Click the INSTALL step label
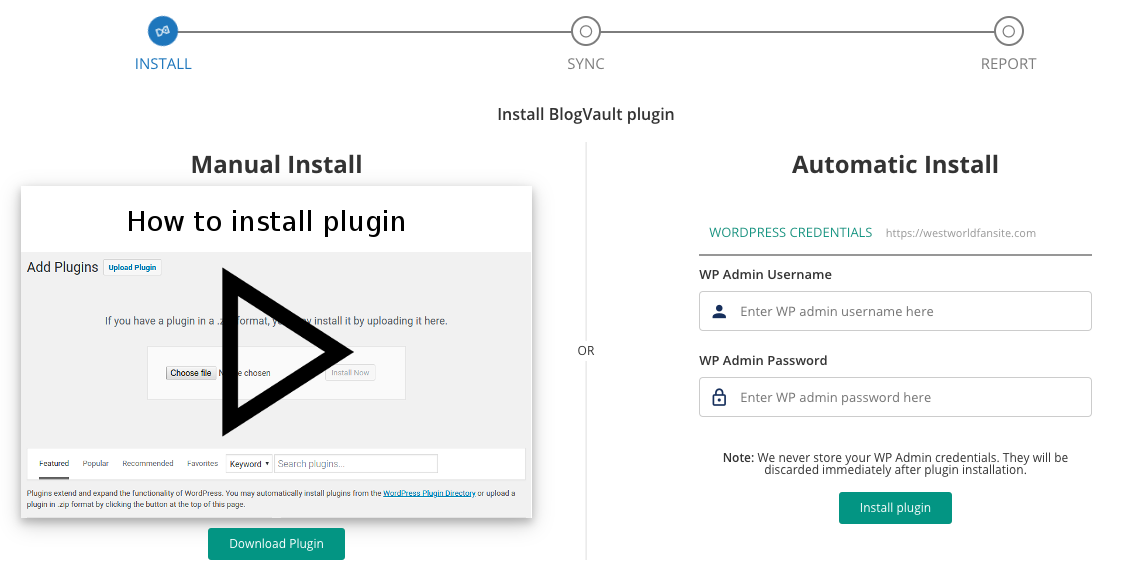The height and width of the screenshot is (580, 1127). [163, 64]
